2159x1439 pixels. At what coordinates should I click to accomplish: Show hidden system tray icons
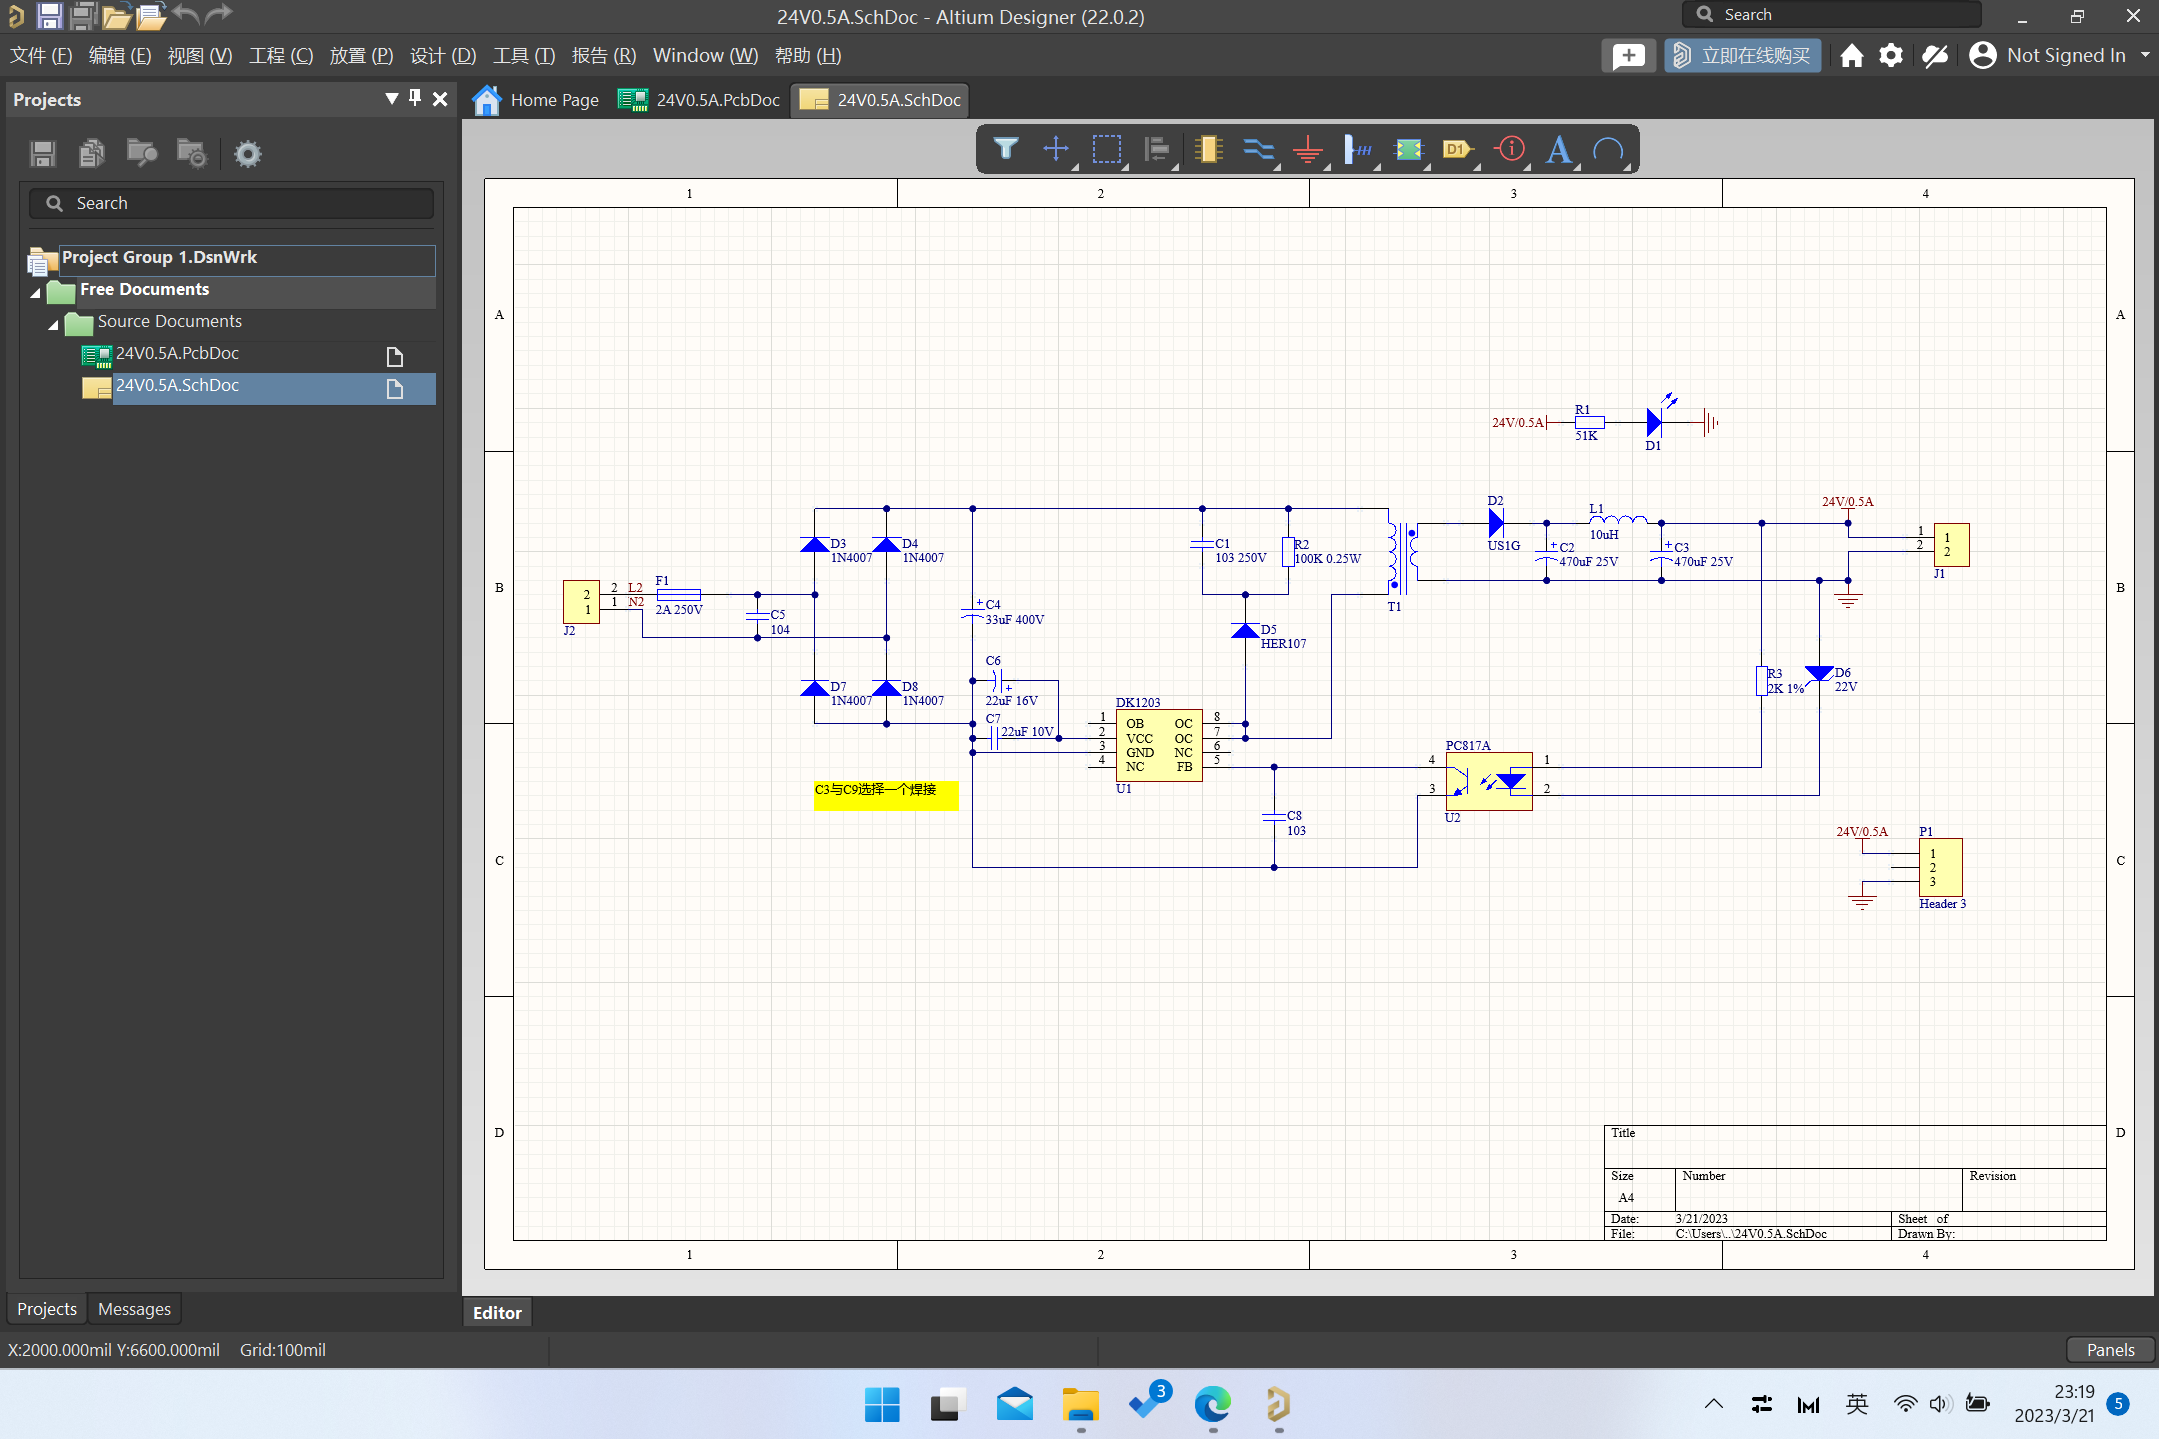click(1713, 1405)
